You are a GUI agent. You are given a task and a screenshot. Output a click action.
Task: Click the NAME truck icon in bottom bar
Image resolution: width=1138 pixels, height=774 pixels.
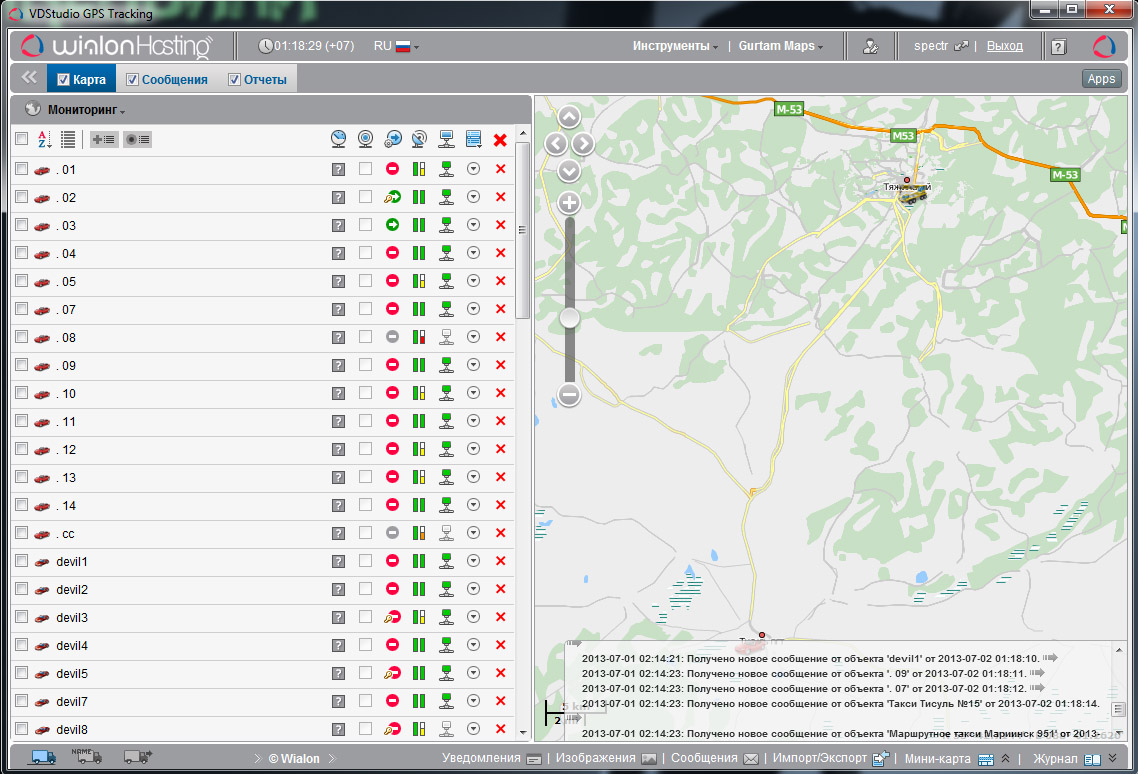(87, 757)
